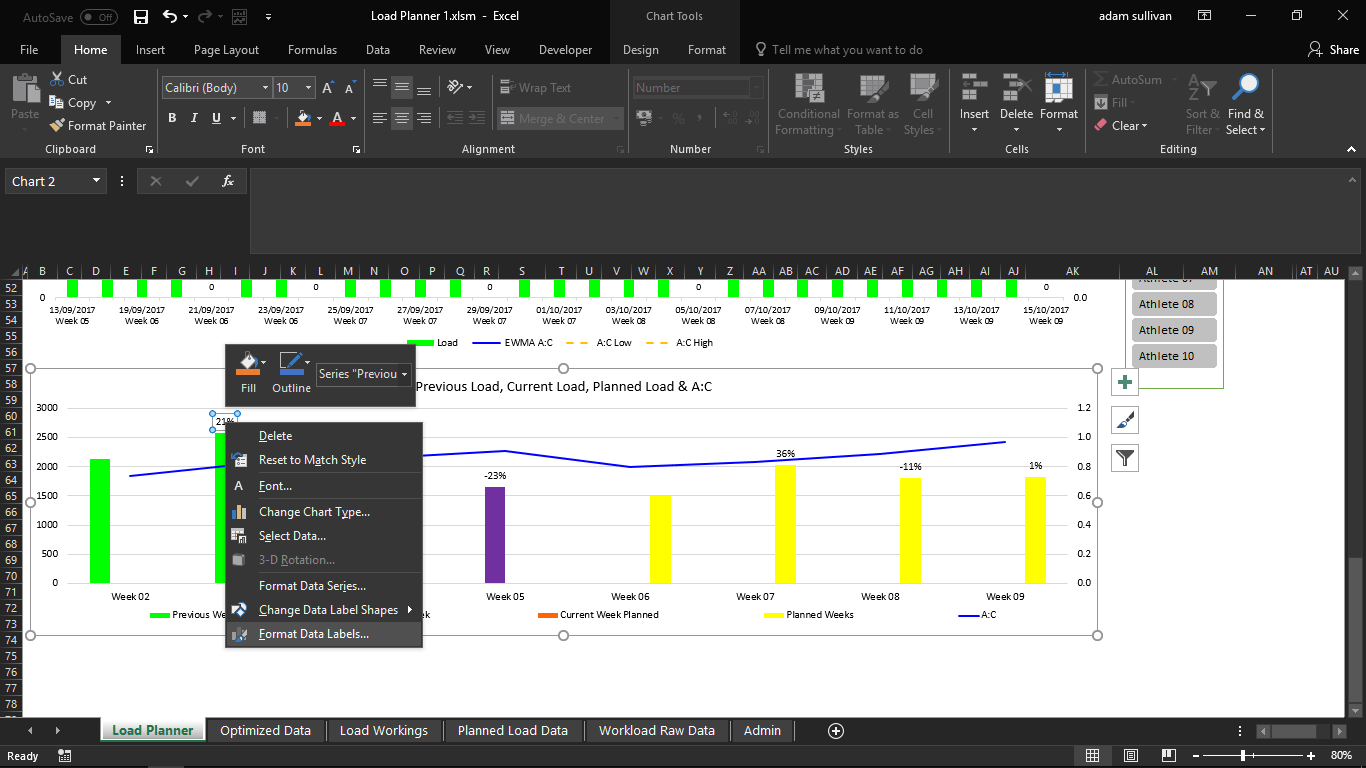The height and width of the screenshot is (768, 1366).
Task: Click the Save icon in title bar
Action: click(140, 17)
